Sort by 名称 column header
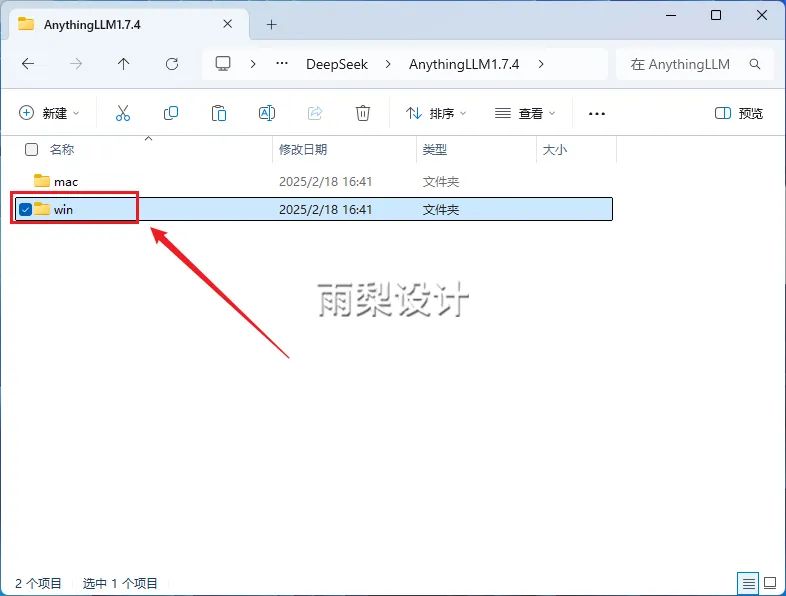Image resolution: width=786 pixels, height=596 pixels. pos(62,149)
